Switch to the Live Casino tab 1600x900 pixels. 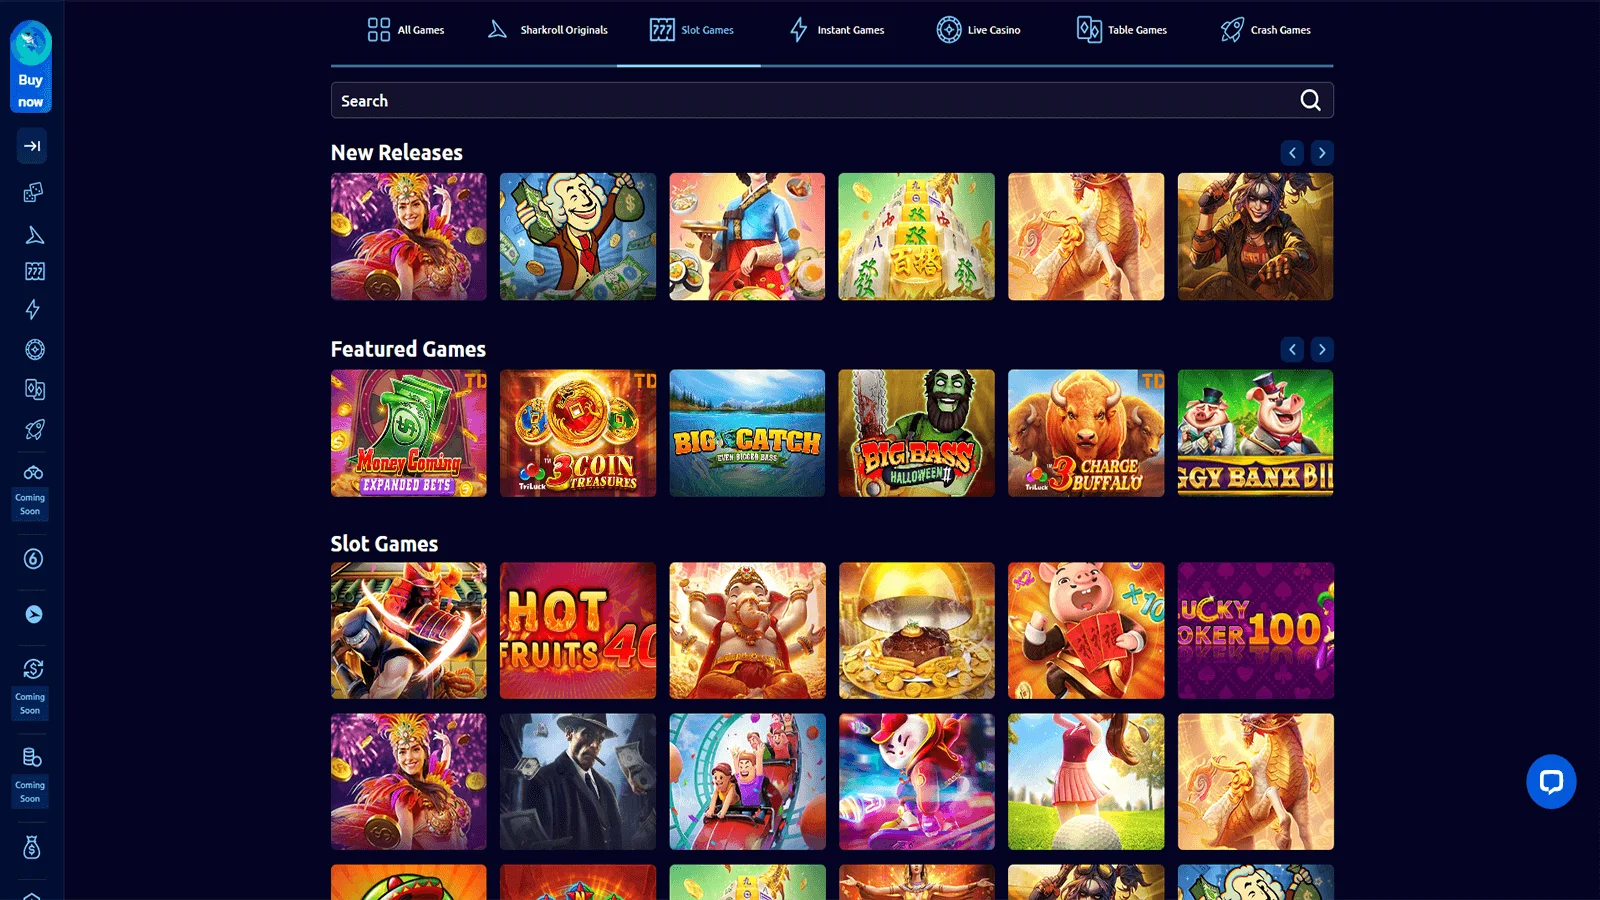[x=978, y=30]
